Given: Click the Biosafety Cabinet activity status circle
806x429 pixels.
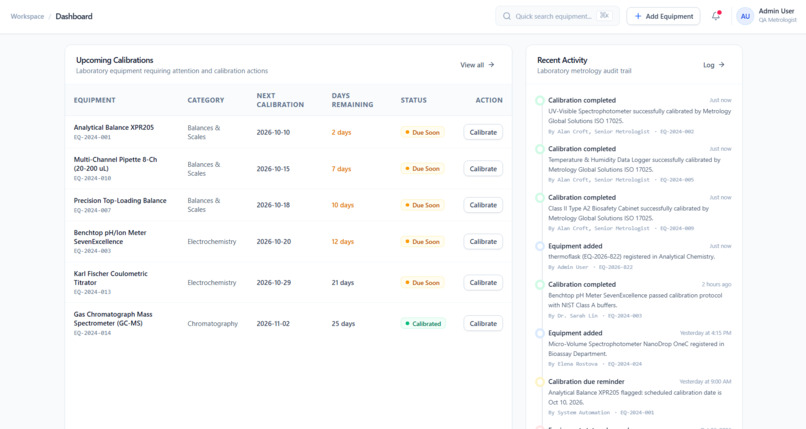Looking at the screenshot, I should (540, 198).
